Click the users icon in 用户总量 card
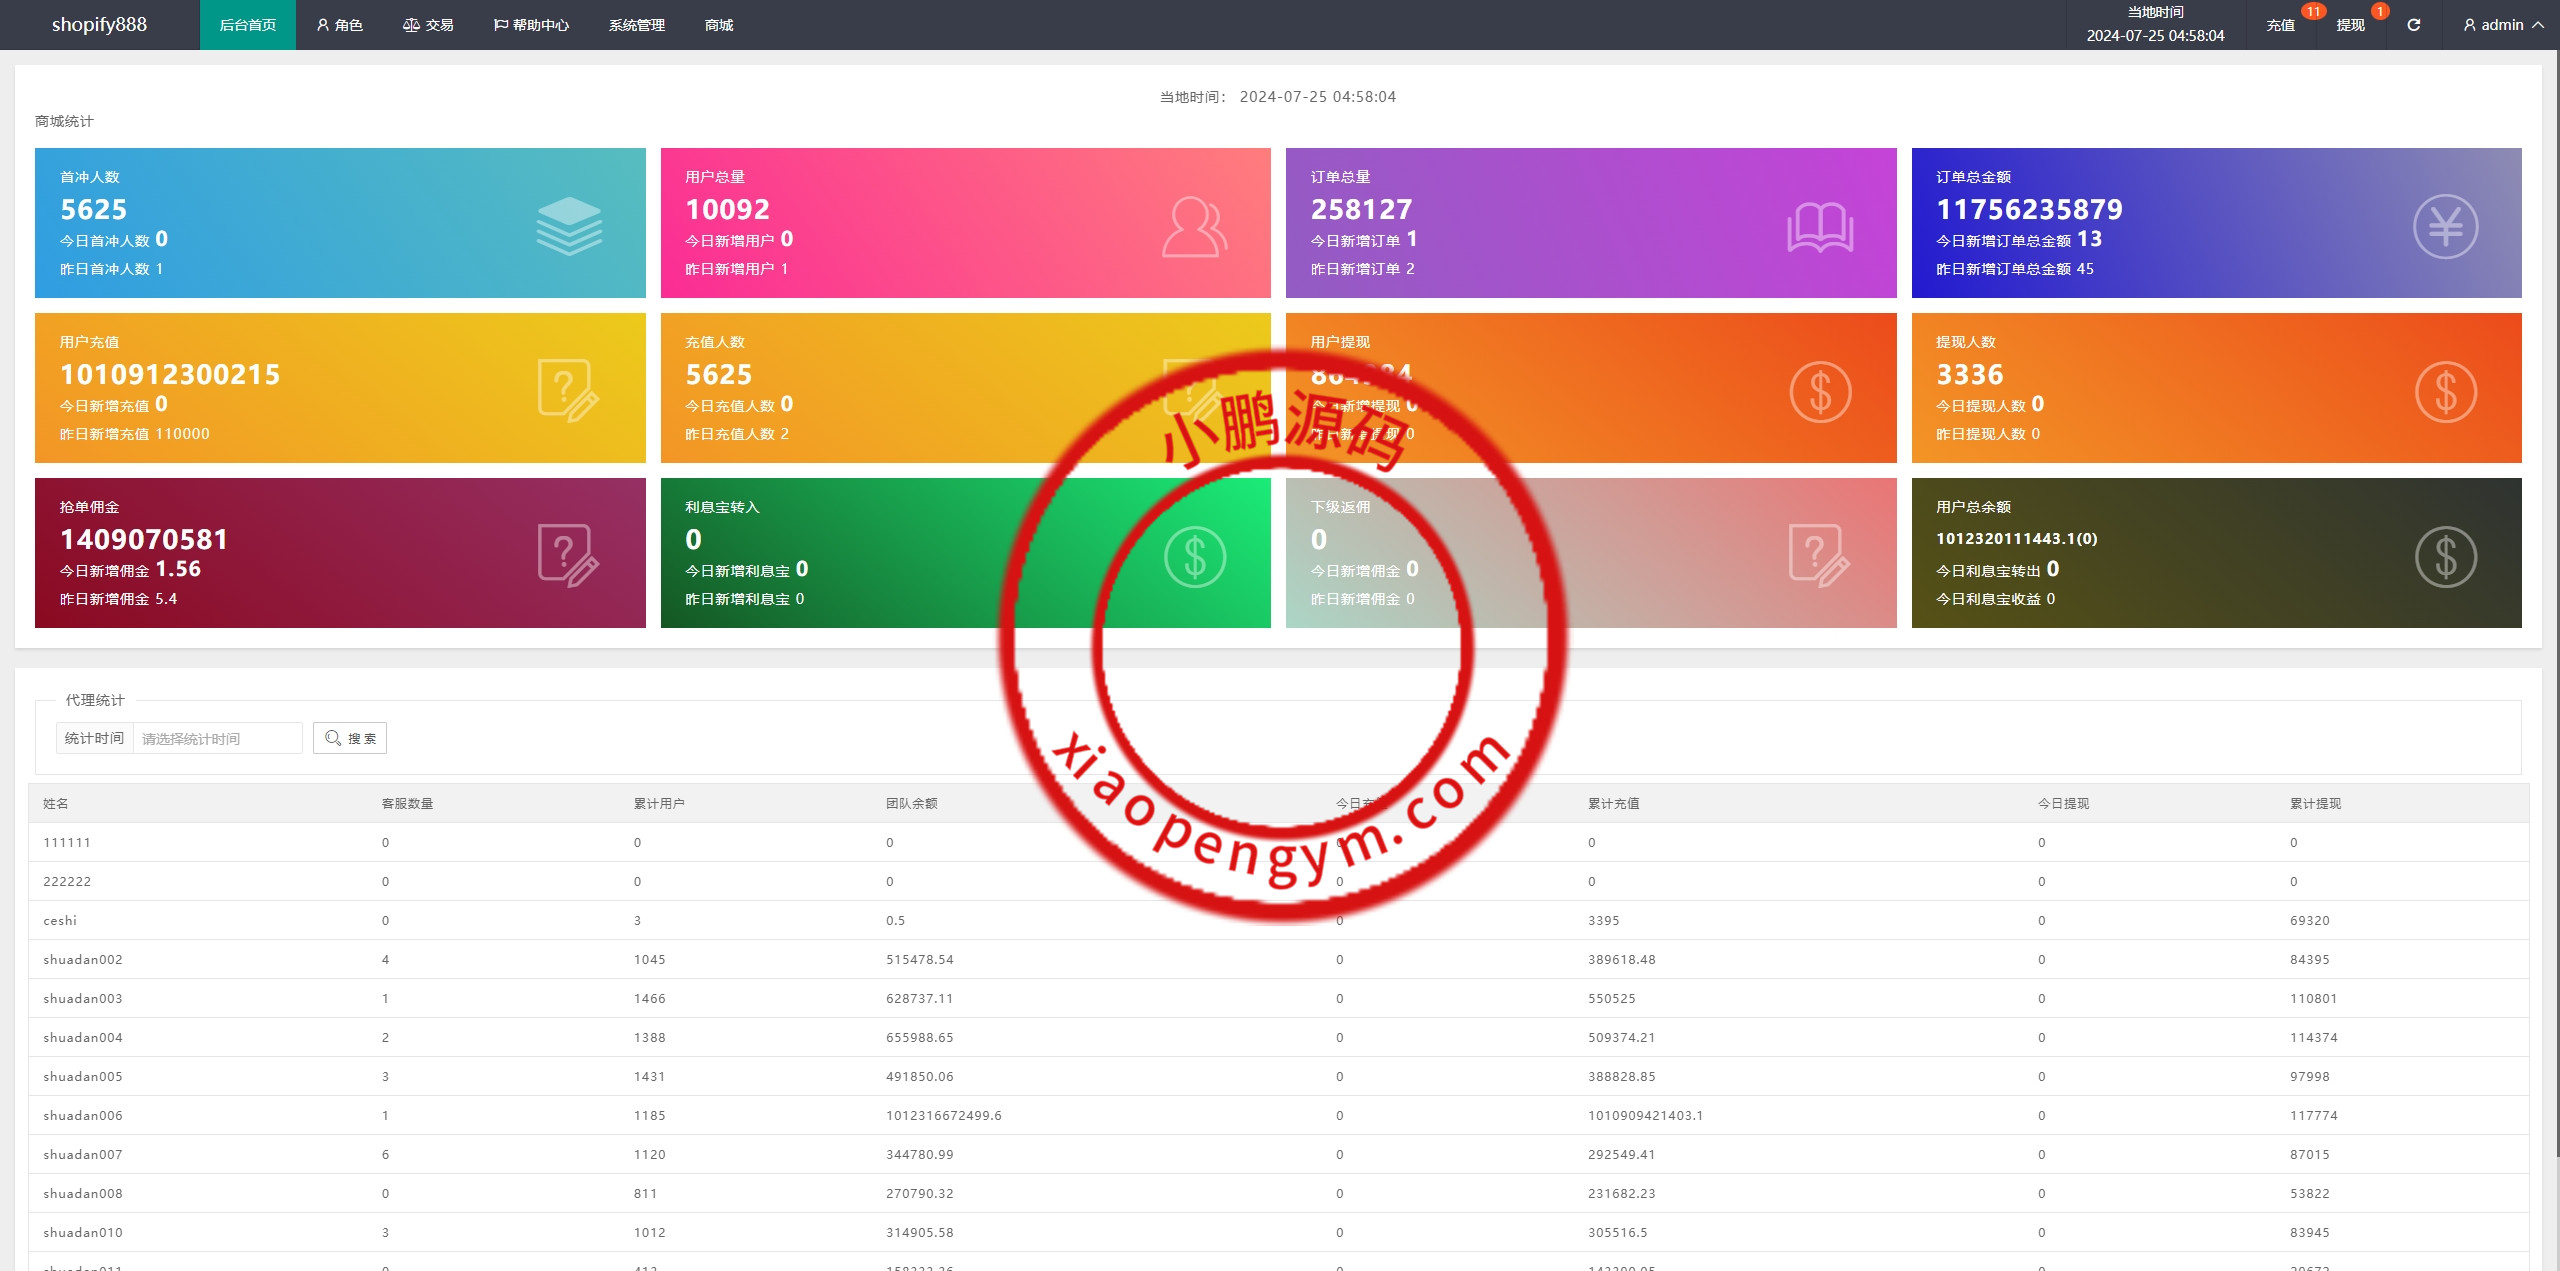Image resolution: width=2560 pixels, height=1271 pixels. 1194,227
